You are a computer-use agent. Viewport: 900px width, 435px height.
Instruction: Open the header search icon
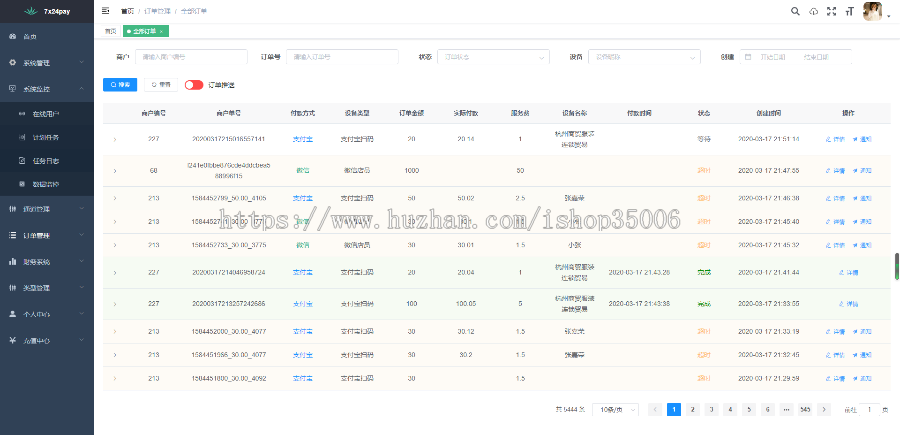[795, 11]
